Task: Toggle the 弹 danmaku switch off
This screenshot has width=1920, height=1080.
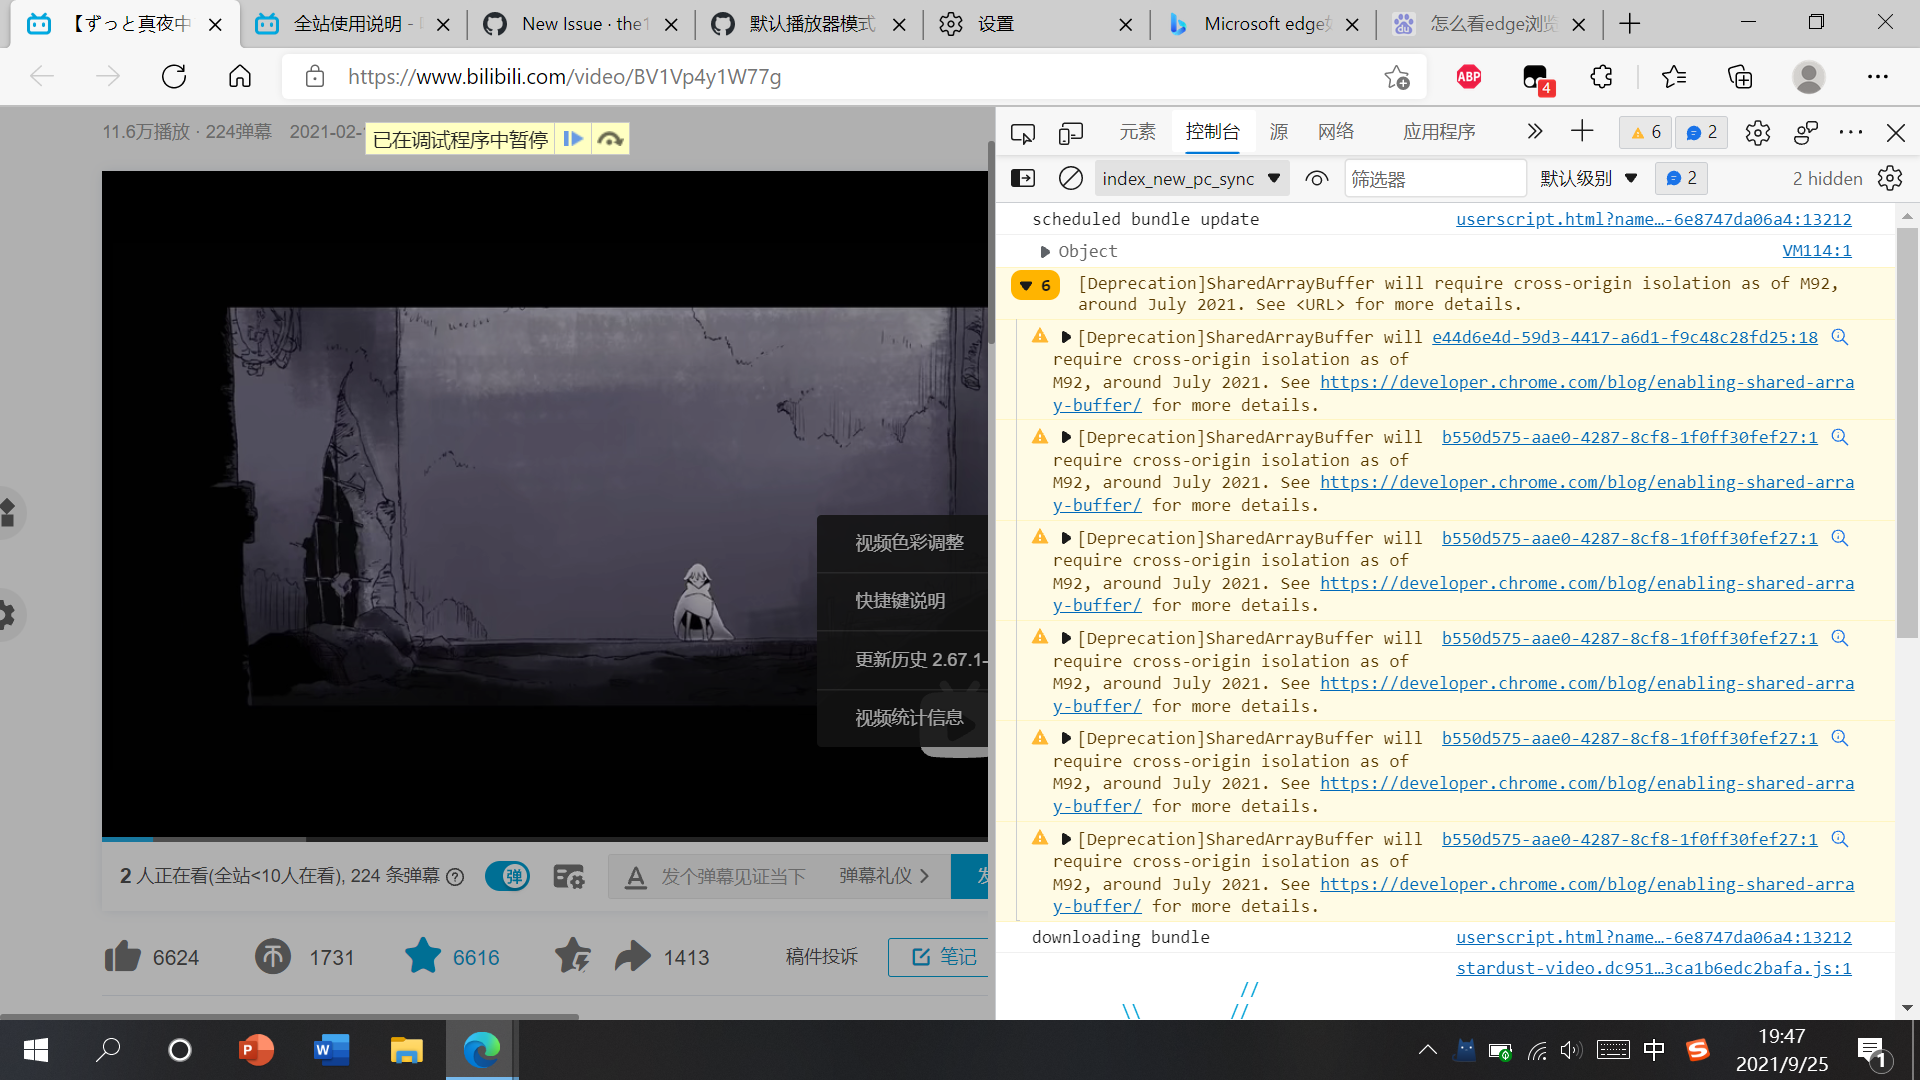Action: pyautogui.click(x=507, y=876)
